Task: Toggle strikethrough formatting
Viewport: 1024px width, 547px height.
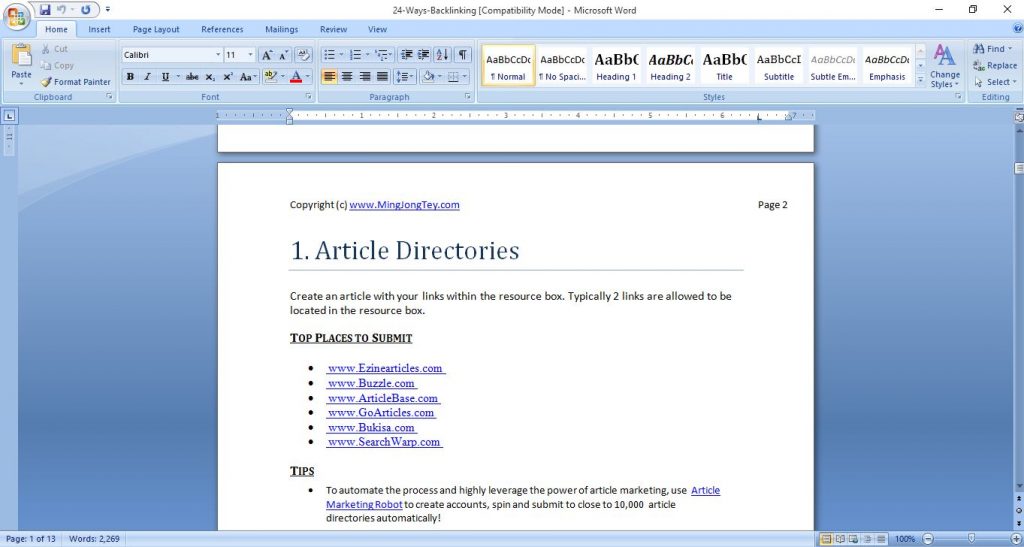Action: (x=192, y=77)
